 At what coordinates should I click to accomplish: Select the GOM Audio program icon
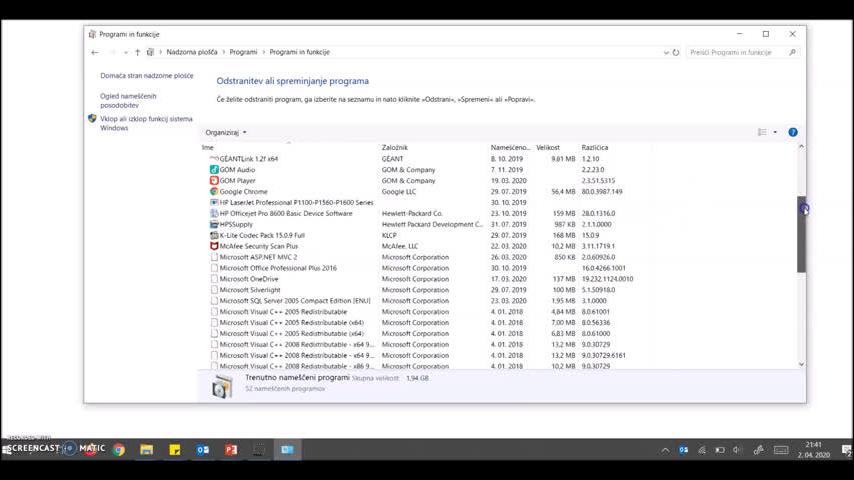point(214,170)
